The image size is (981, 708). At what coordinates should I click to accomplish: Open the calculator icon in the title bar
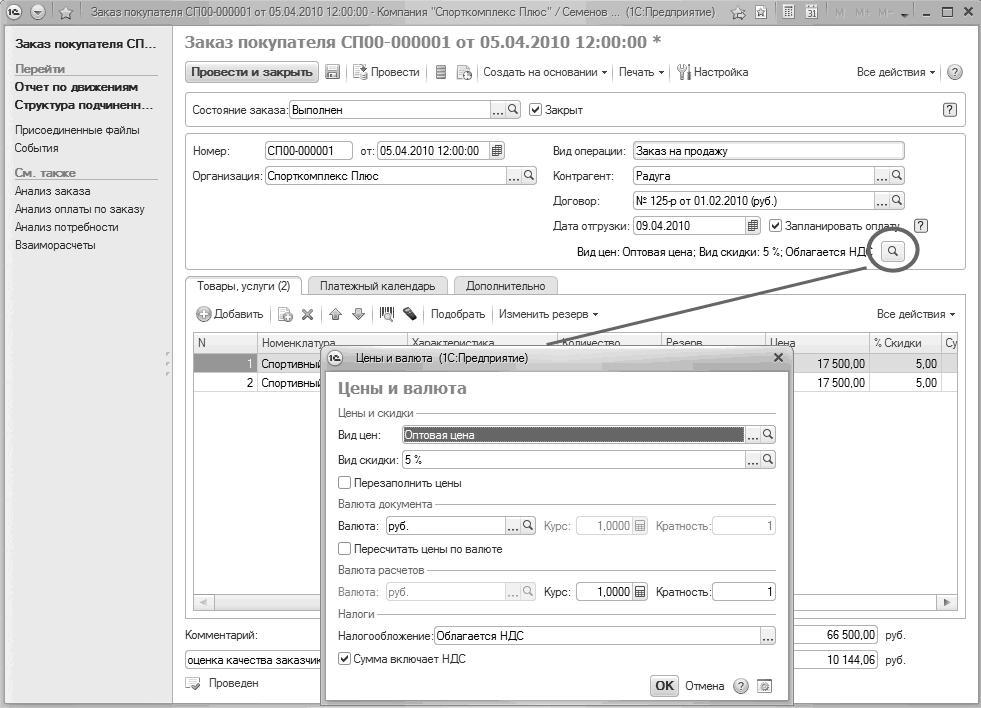tap(788, 12)
